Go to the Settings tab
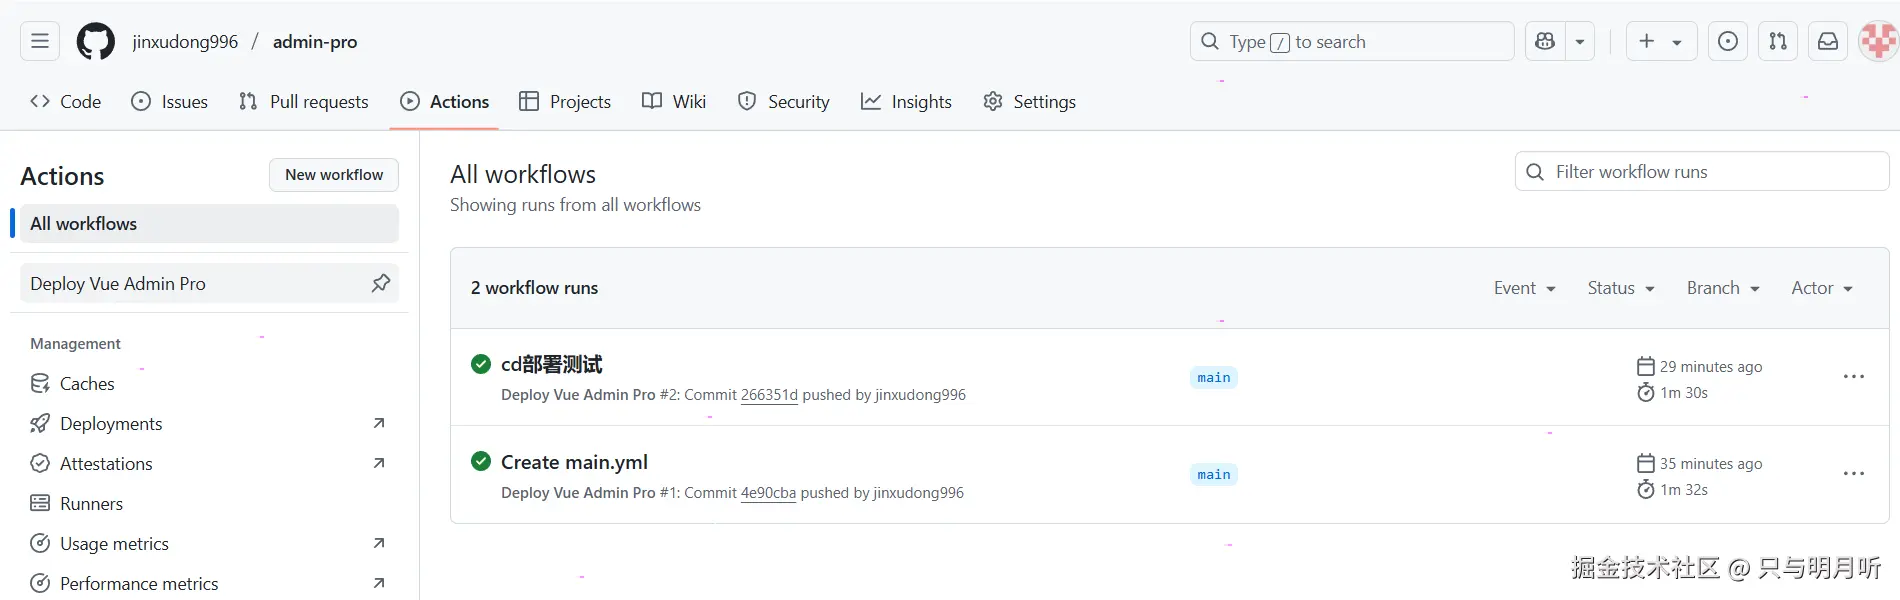Screen dimensions: 1900x600 coord(1030,101)
